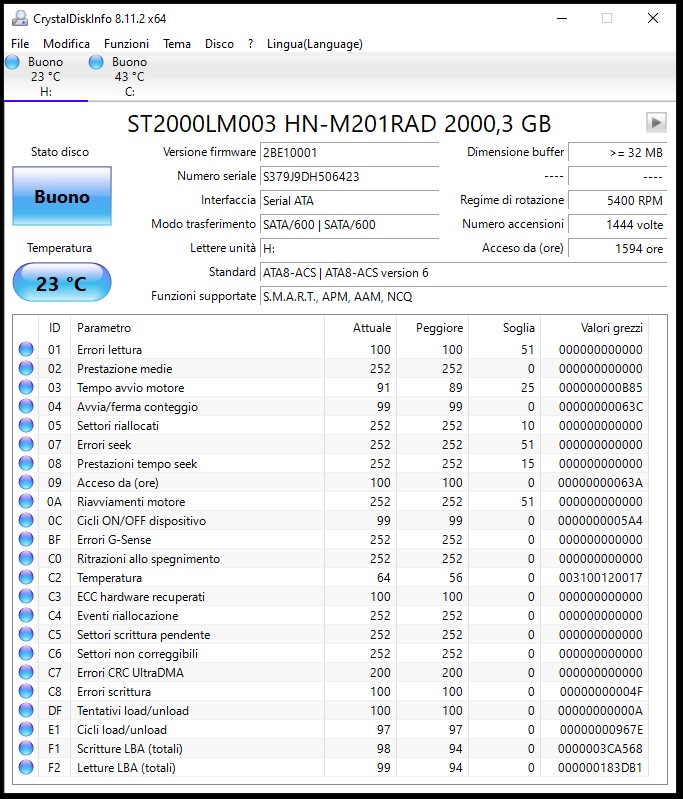683x799 pixels.
Task: Open the Lingua(Language) menu
Action: [314, 44]
